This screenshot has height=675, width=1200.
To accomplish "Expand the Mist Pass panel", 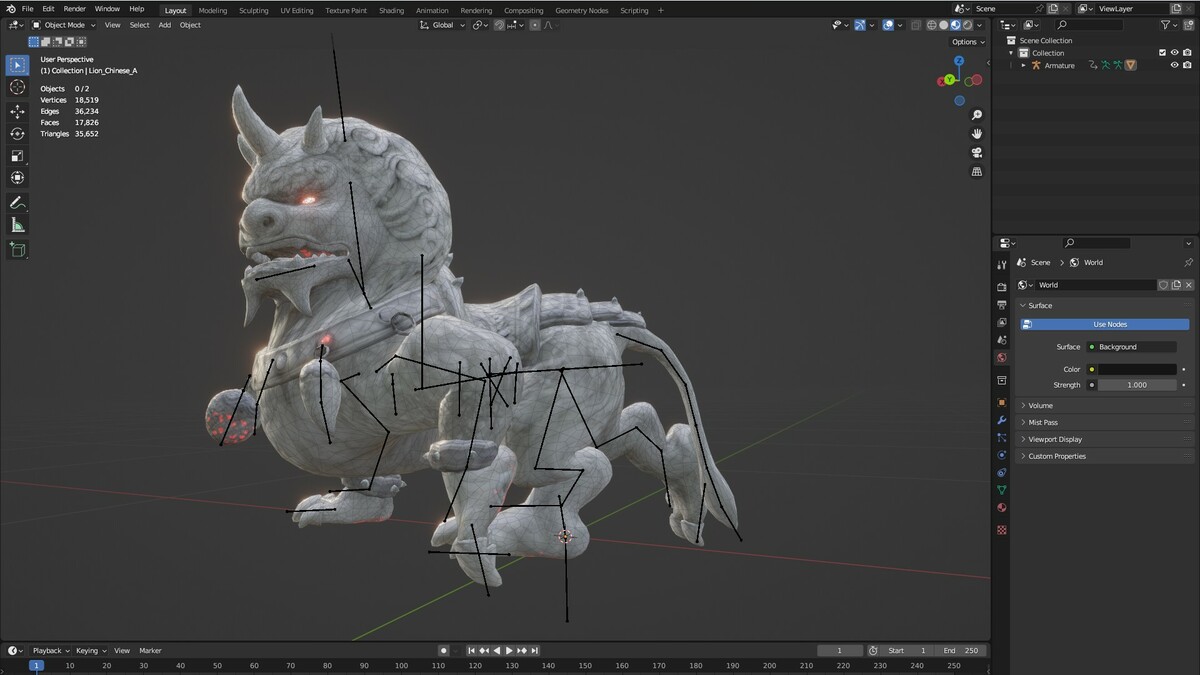I will pyautogui.click(x=1106, y=423).
